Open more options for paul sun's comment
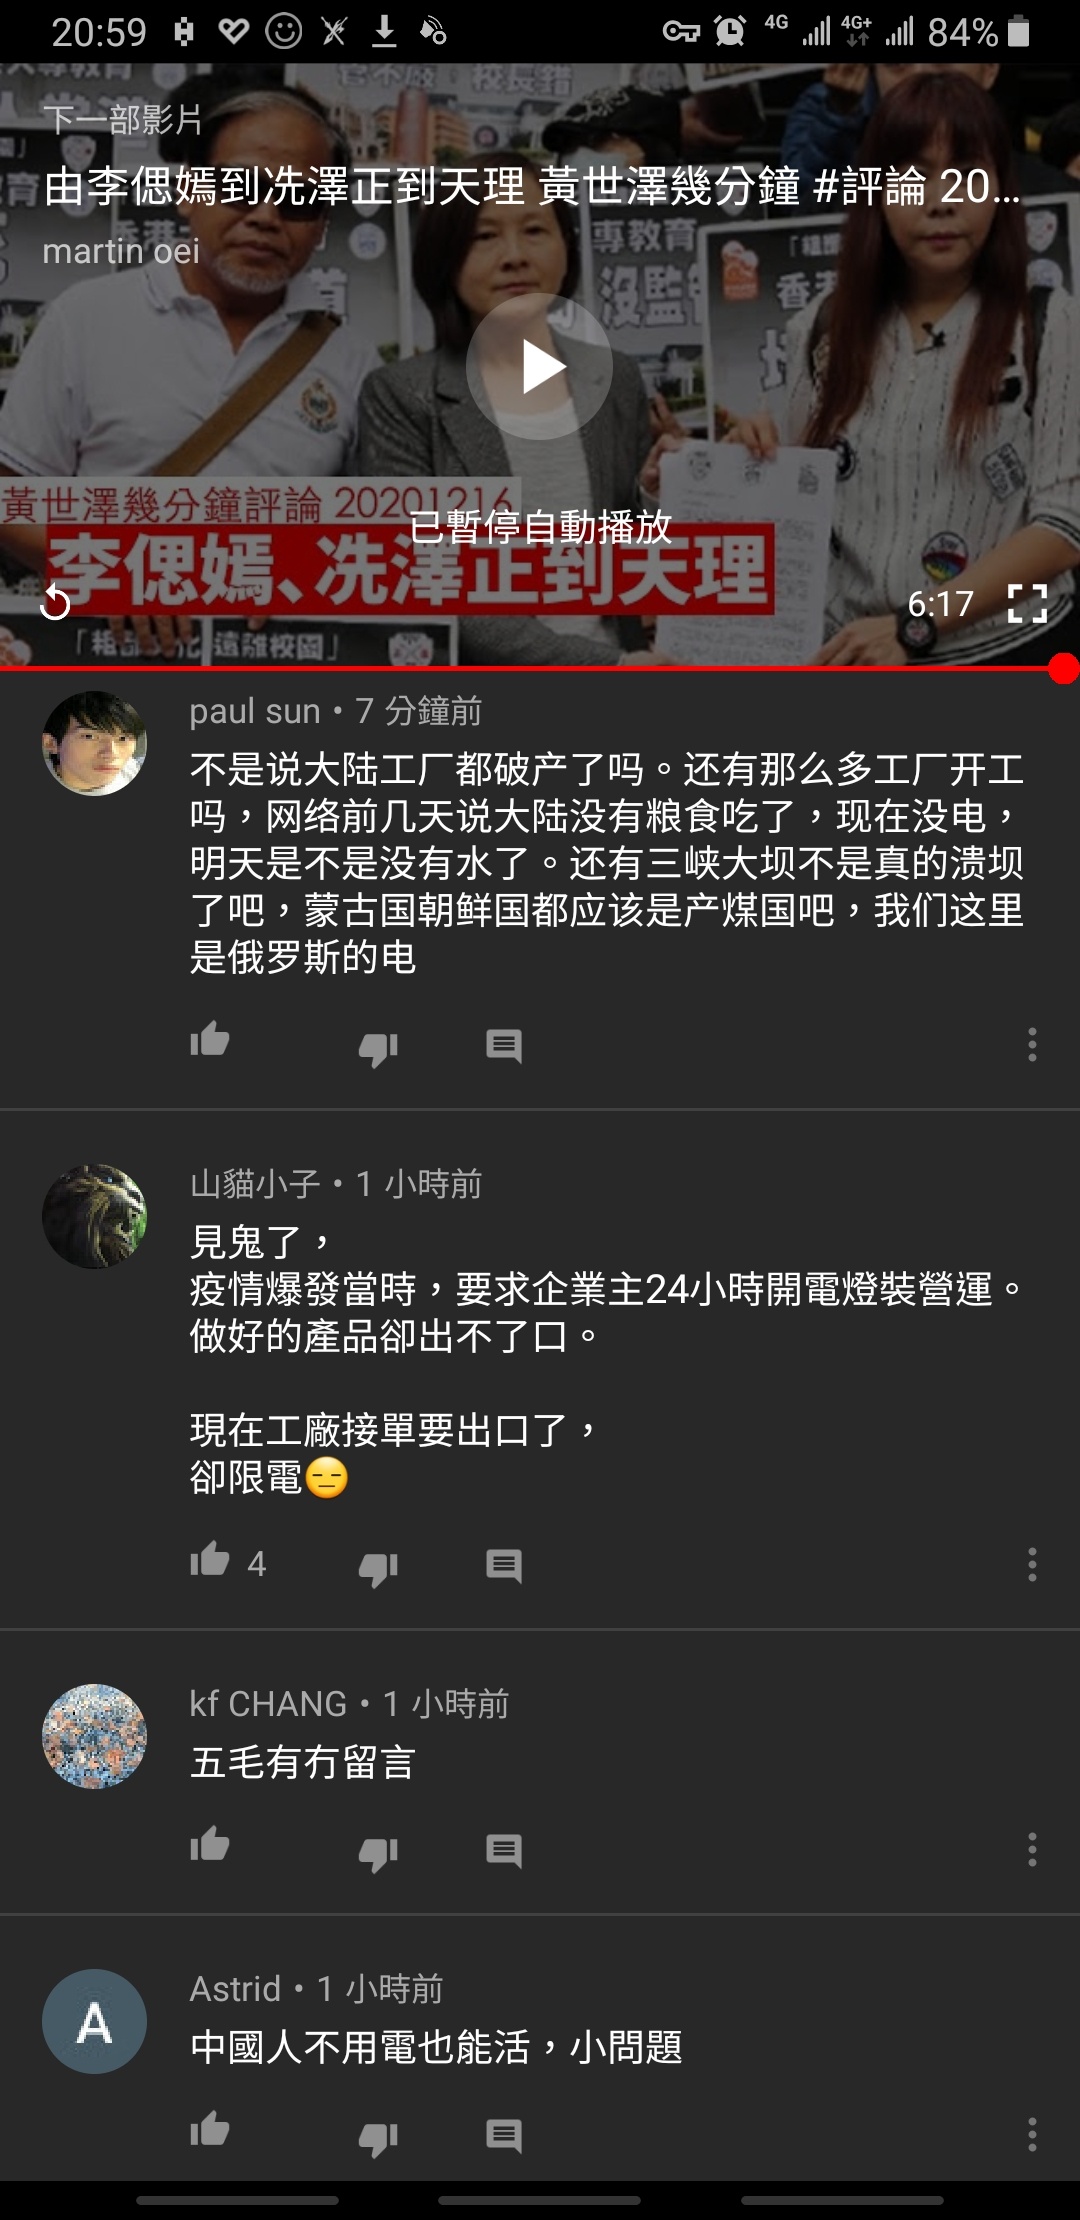The width and height of the screenshot is (1080, 2220). (x=1032, y=1044)
